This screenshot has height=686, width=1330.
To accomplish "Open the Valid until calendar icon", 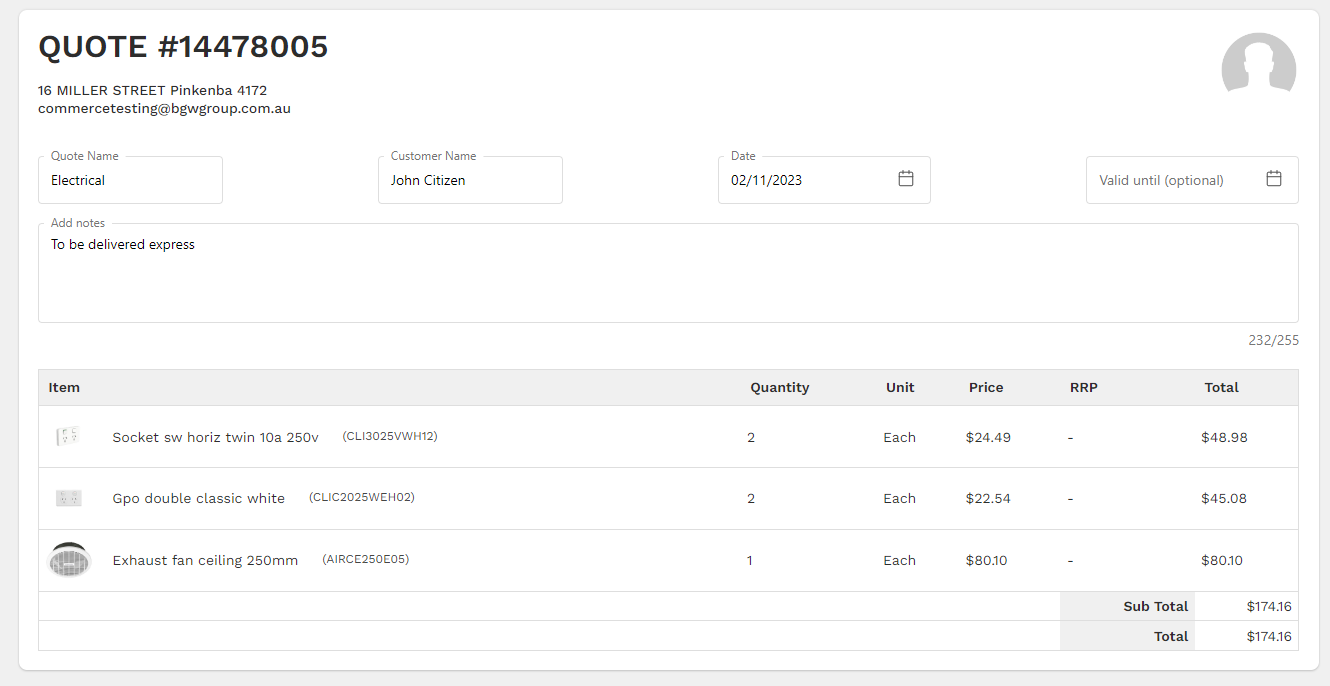I will (x=1273, y=179).
